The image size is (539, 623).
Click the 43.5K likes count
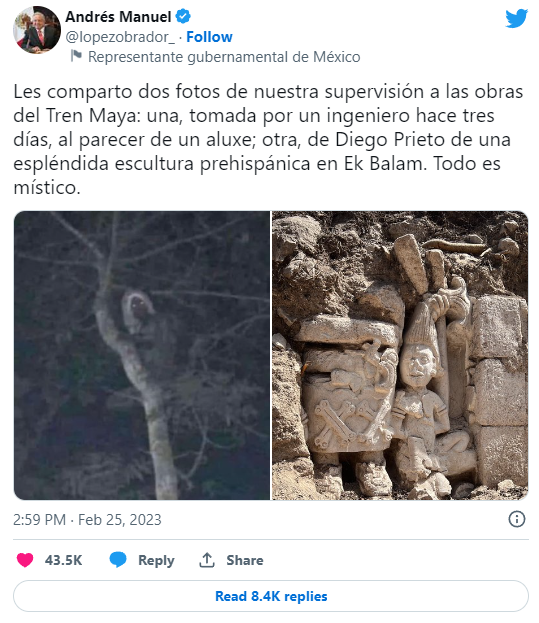tap(64, 560)
